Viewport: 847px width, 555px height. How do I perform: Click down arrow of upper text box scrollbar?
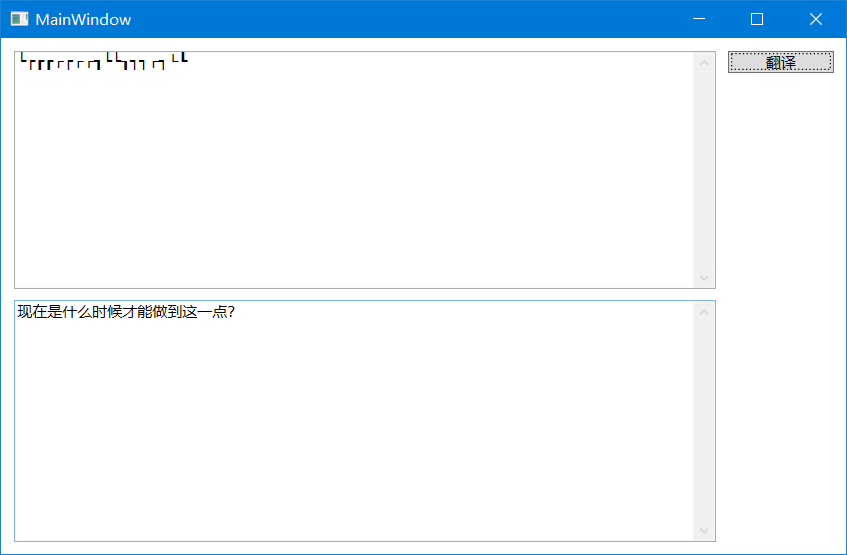[x=703, y=277]
